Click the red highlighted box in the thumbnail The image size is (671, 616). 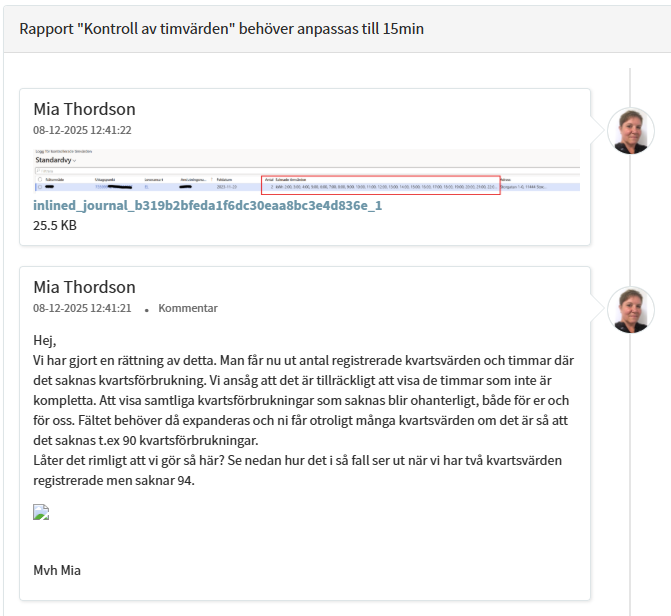(381, 184)
